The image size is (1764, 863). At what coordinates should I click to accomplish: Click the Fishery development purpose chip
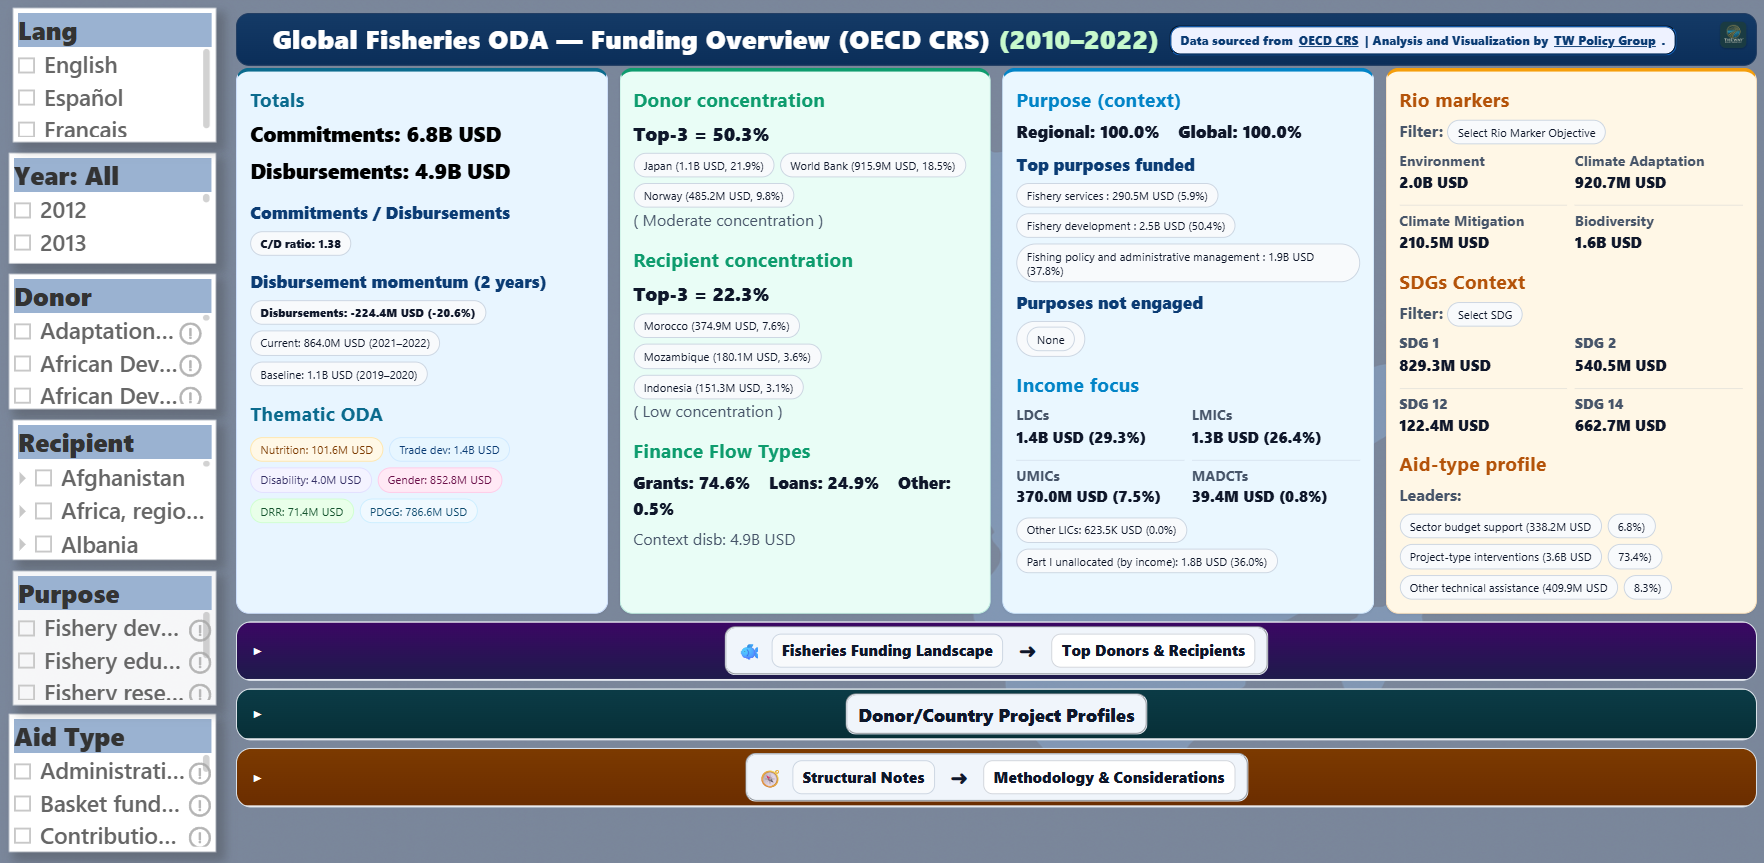pyautogui.click(x=1126, y=226)
